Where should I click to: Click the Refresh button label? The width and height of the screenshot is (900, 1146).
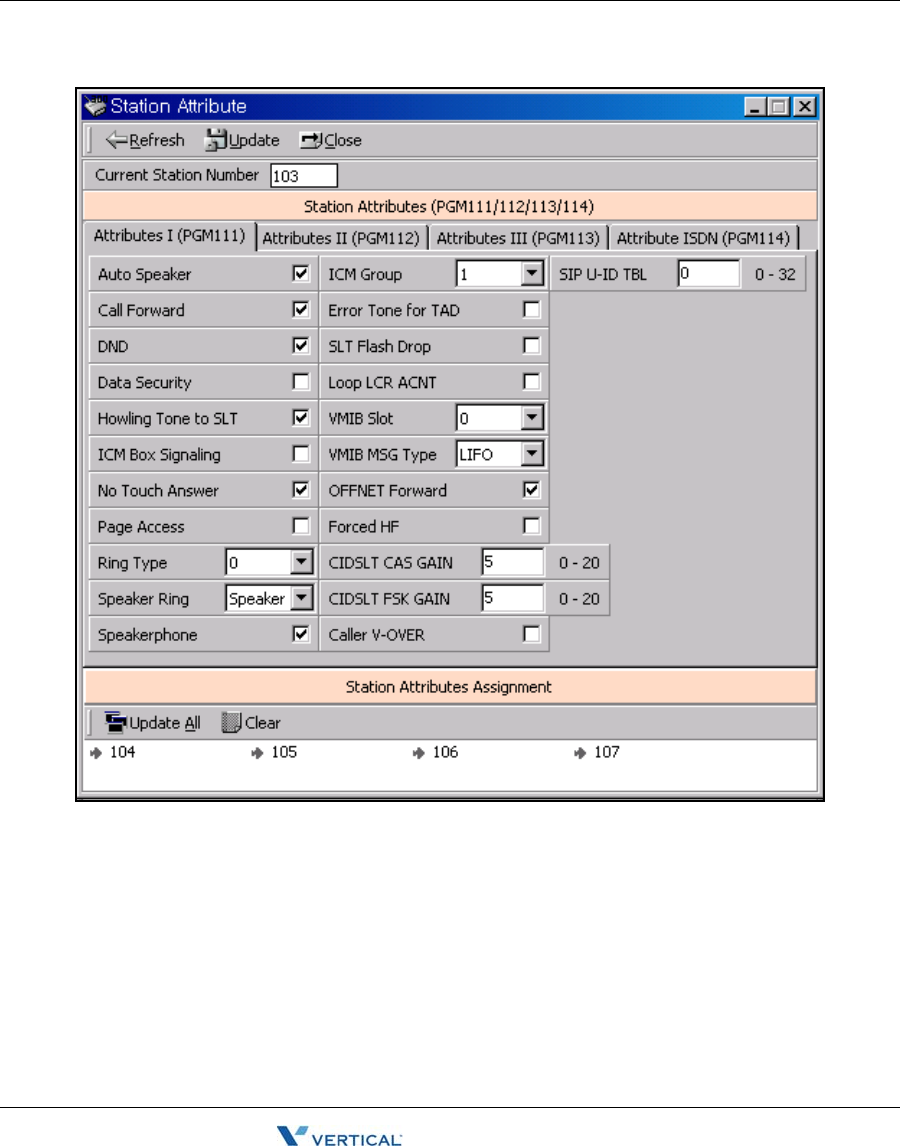tap(157, 140)
